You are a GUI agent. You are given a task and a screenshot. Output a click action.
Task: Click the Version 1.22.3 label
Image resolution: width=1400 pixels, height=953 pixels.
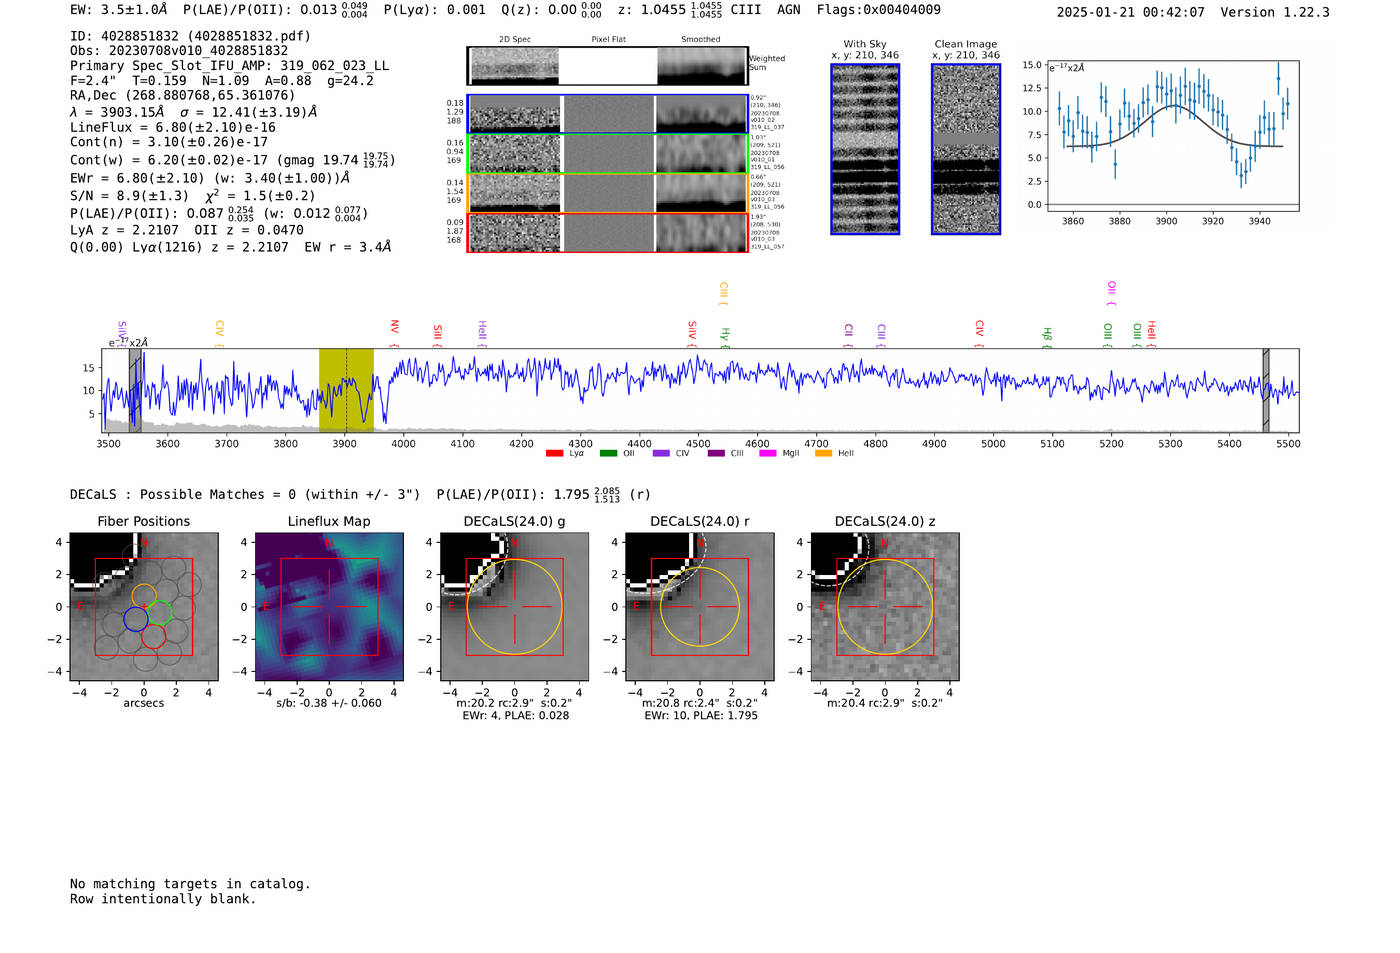tap(1275, 12)
